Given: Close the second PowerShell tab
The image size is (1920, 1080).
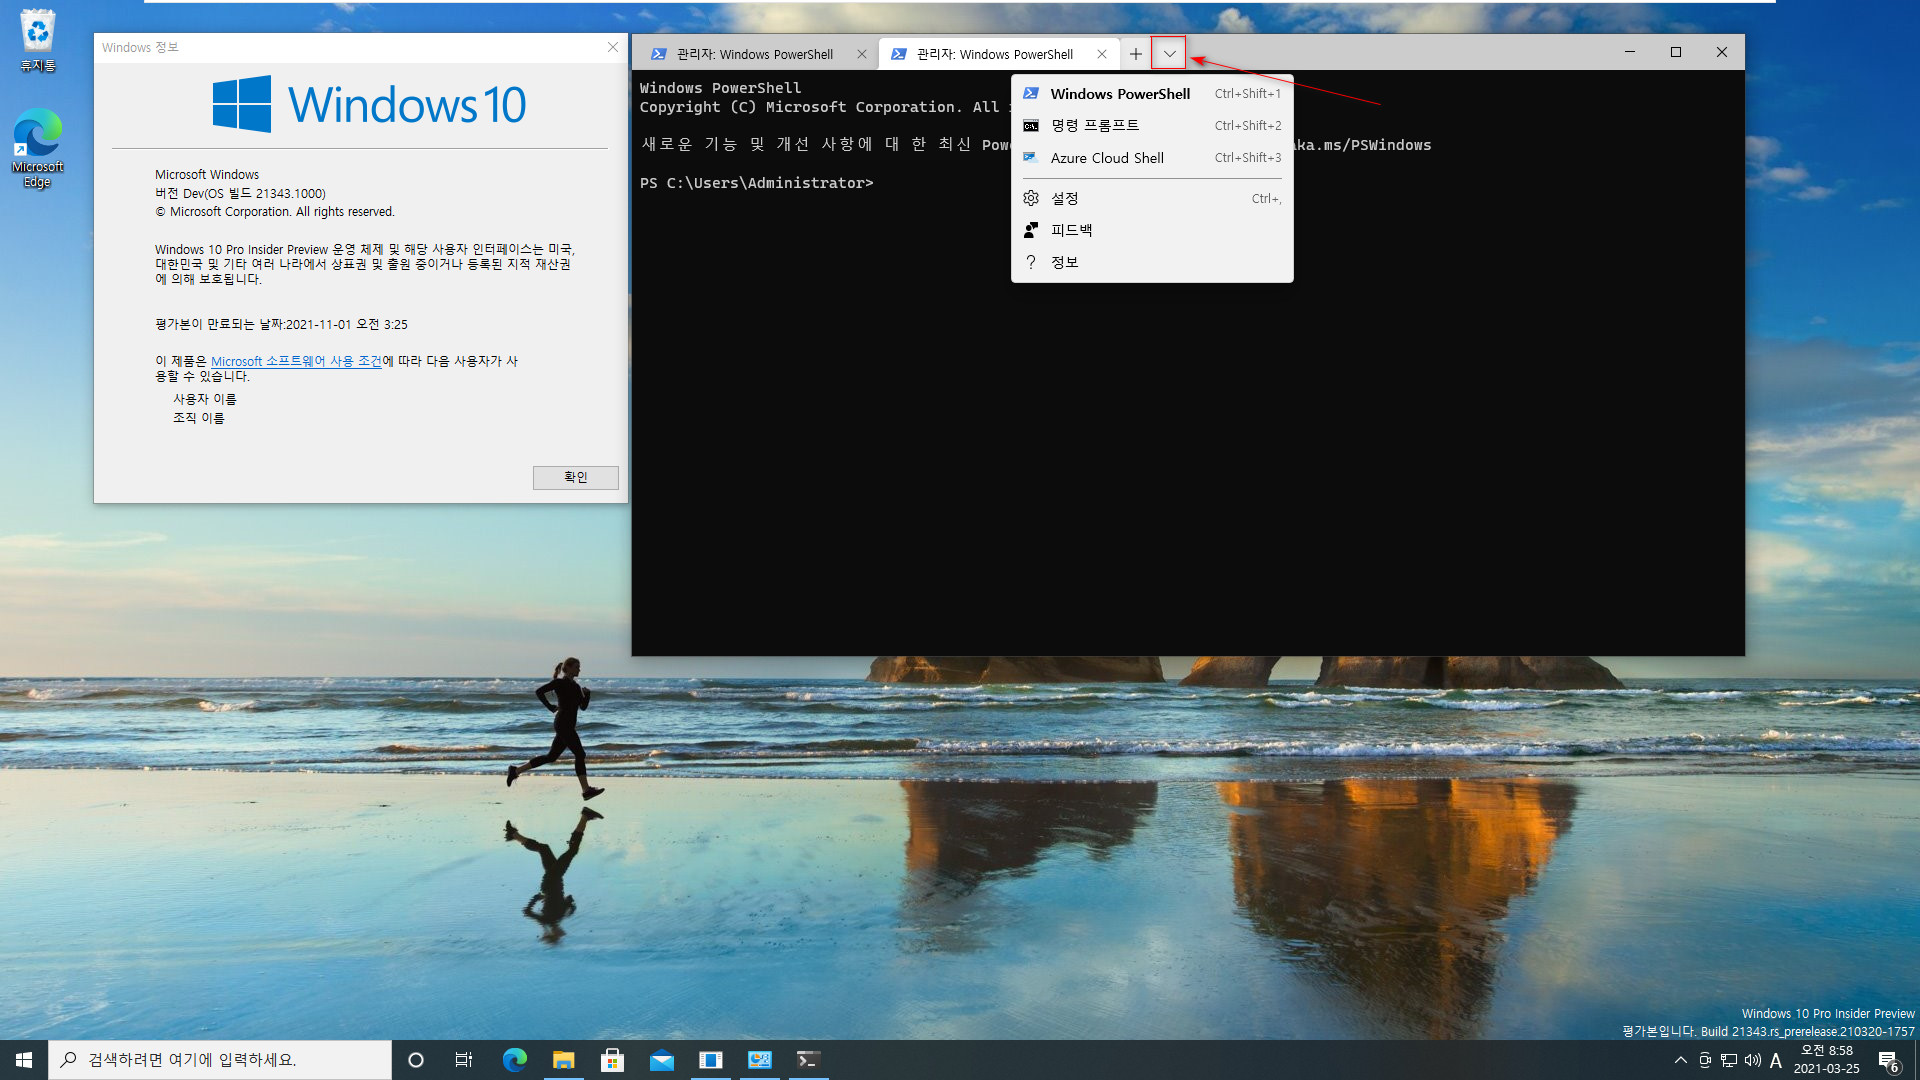Looking at the screenshot, I should tap(1102, 55).
